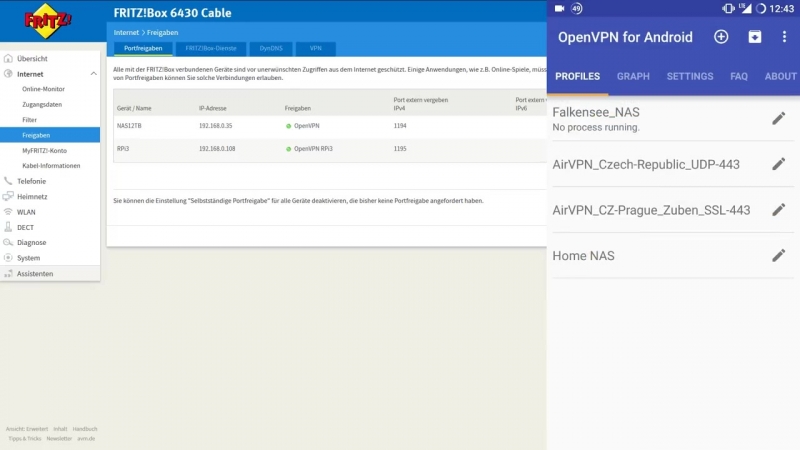Image resolution: width=800 pixels, height=450 pixels.
Task: Open Telefonie menu
Action: click(x=31, y=181)
